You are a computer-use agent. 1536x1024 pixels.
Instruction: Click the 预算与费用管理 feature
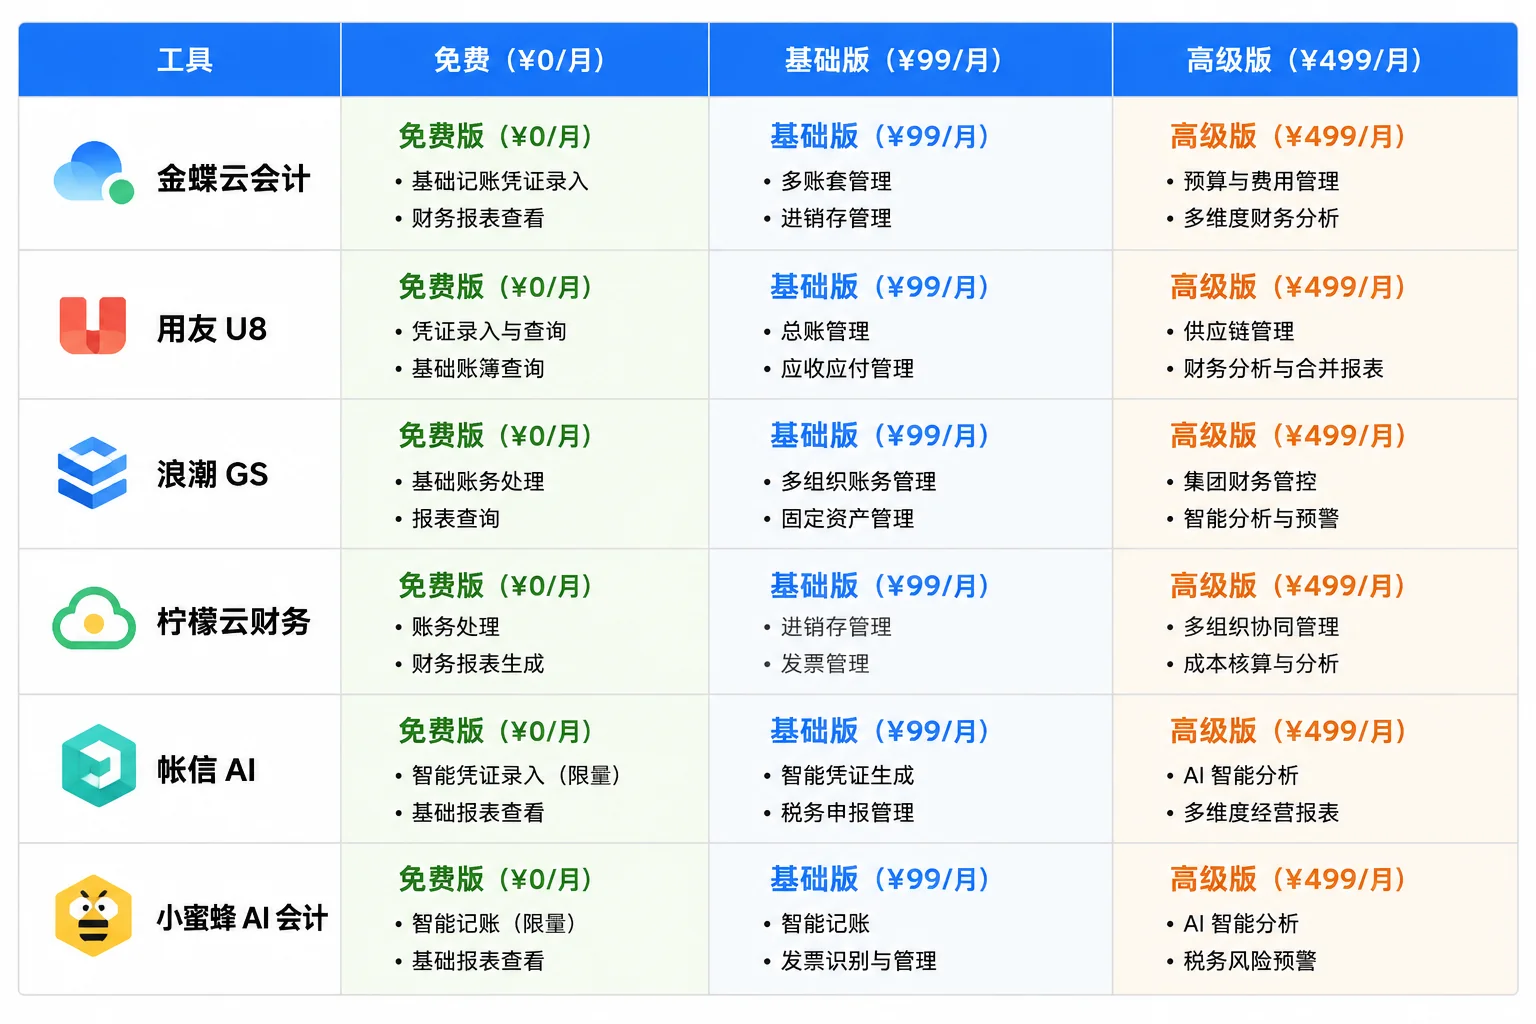[x=1261, y=181]
